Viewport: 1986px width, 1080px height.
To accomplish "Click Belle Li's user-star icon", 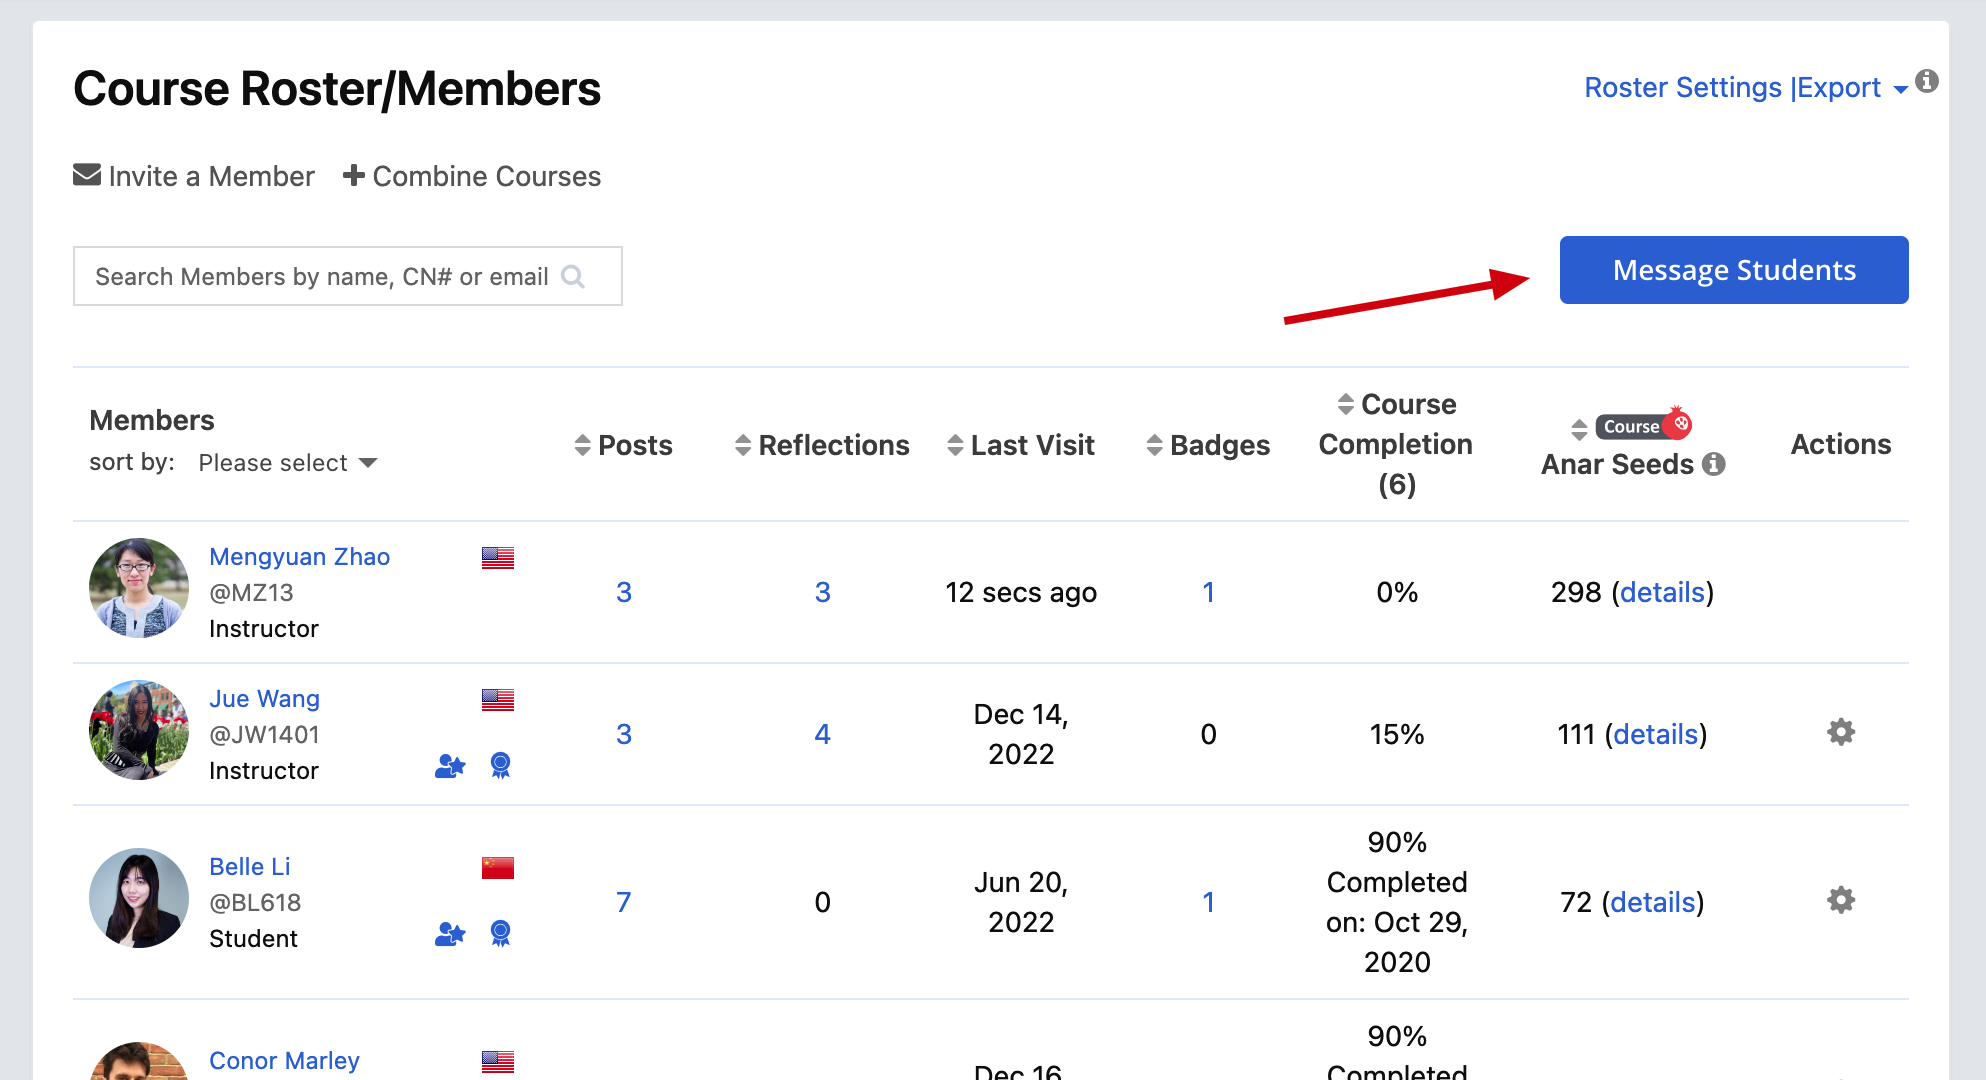I will [450, 934].
